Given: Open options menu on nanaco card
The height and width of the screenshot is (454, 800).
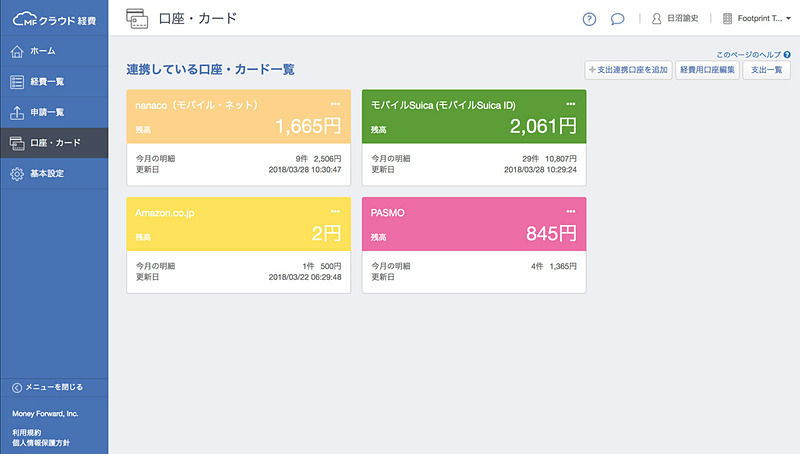Looking at the screenshot, I should [x=335, y=104].
